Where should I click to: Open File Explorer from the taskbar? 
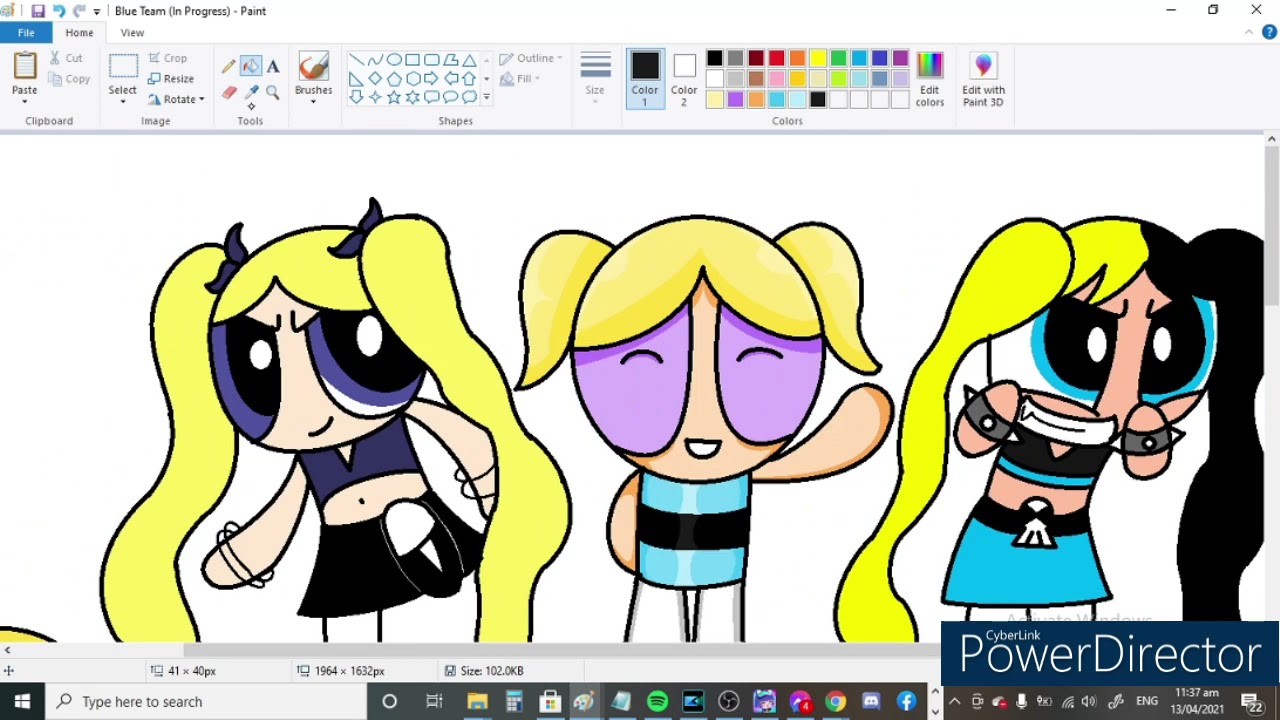point(477,702)
